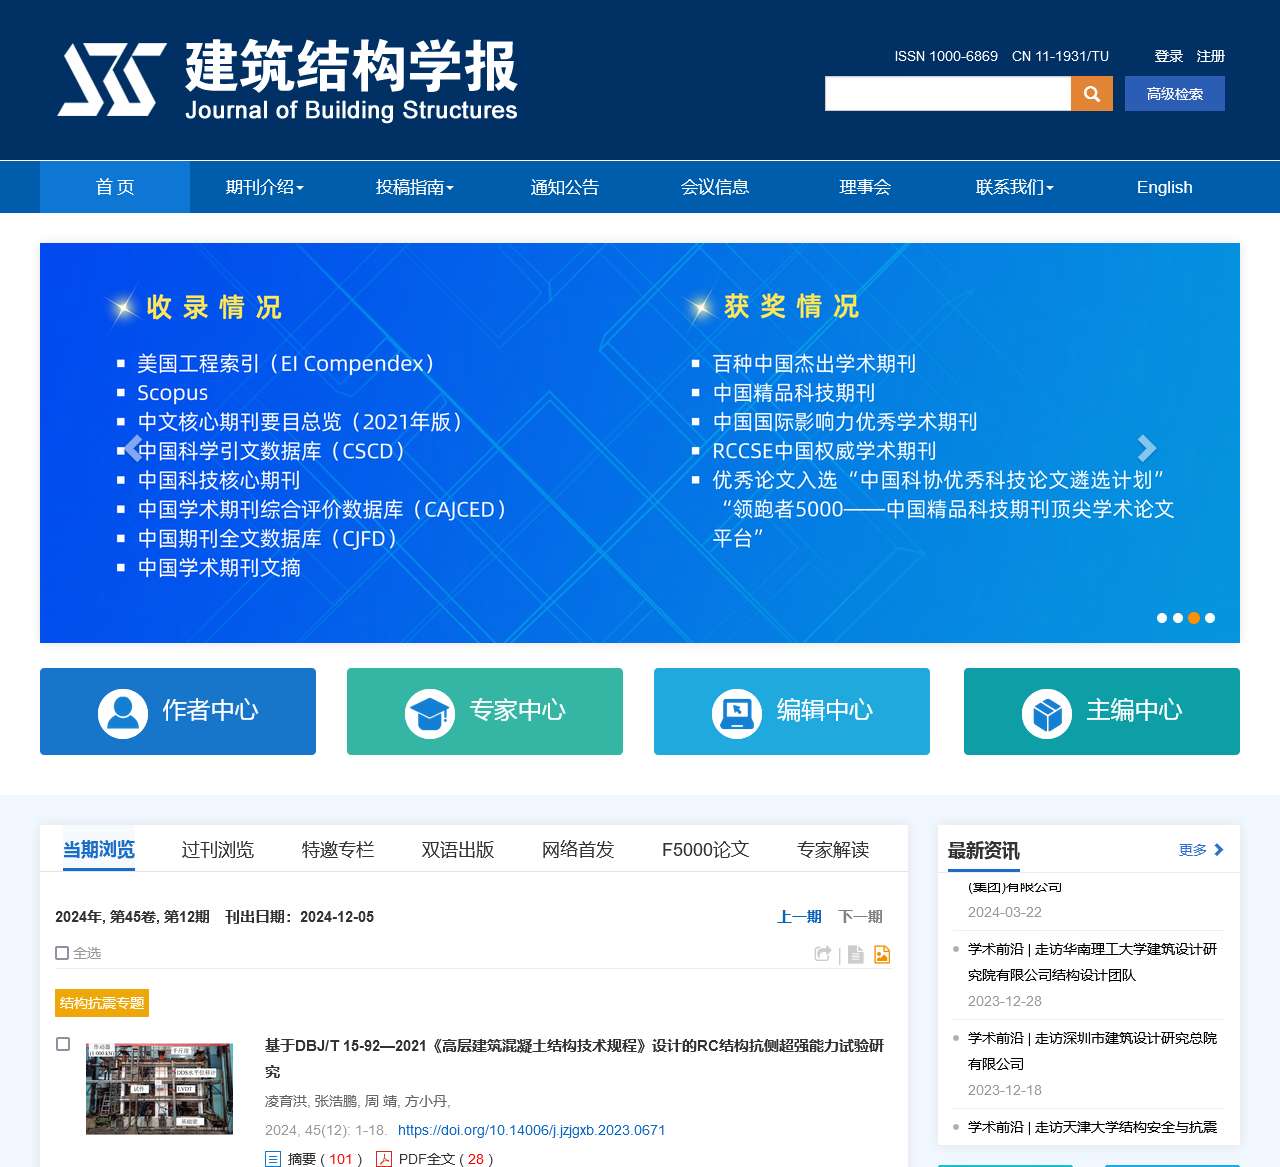Switch to the F5000论文 tab
1280x1167 pixels.
pos(706,850)
